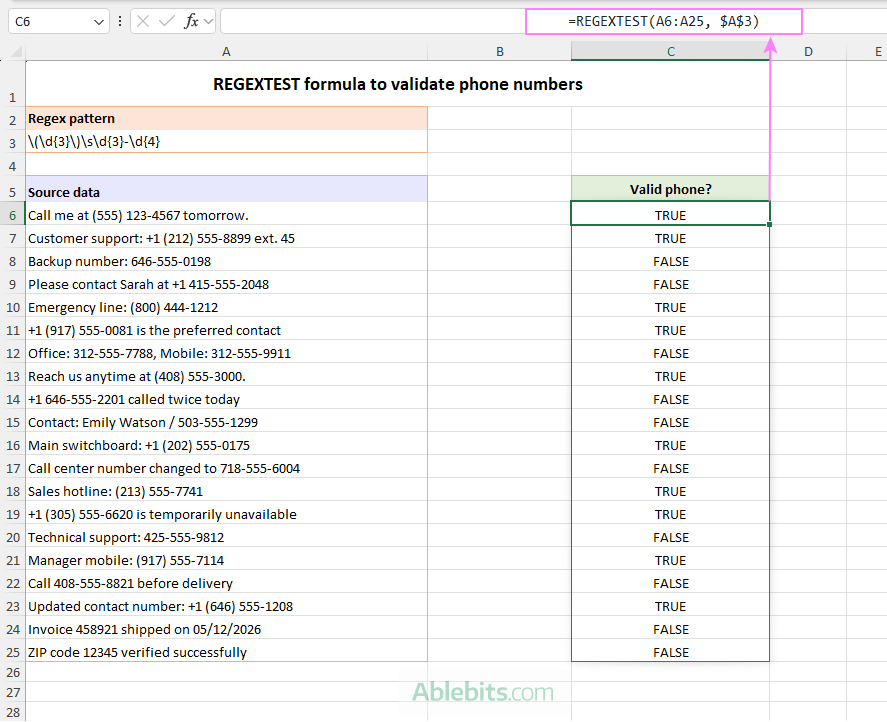Image resolution: width=887 pixels, height=722 pixels.
Task: Select column D header
Action: (x=808, y=52)
